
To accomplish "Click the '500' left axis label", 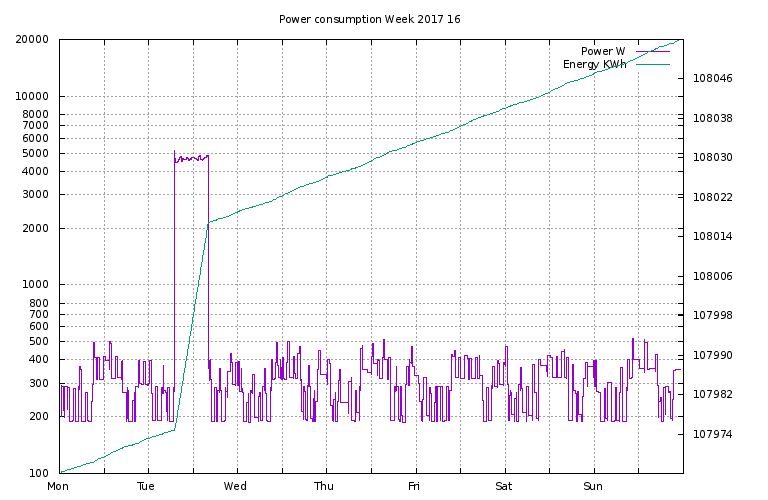I will point(39,341).
